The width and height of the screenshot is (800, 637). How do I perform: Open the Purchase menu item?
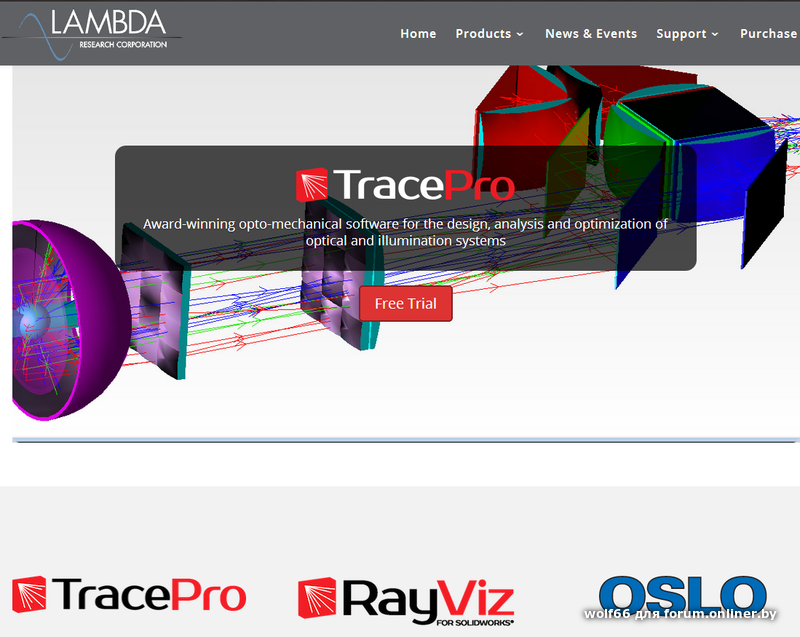pyautogui.click(x=768, y=34)
